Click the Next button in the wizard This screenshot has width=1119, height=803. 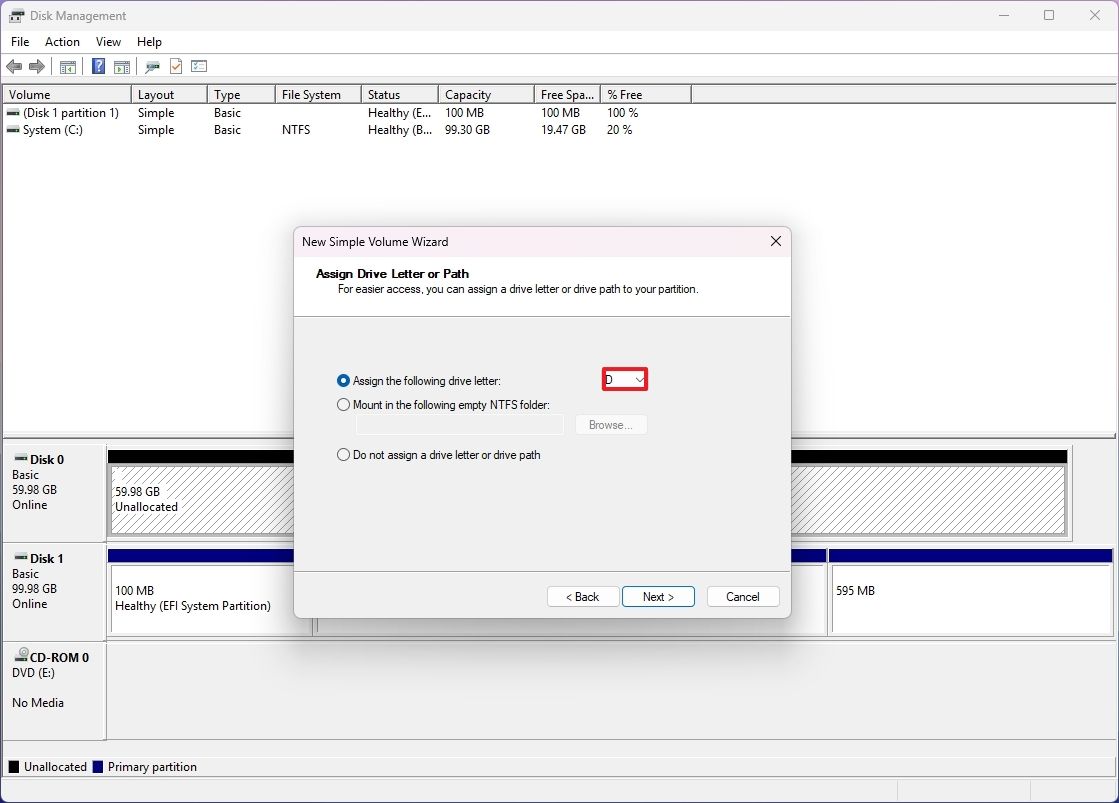click(x=658, y=596)
